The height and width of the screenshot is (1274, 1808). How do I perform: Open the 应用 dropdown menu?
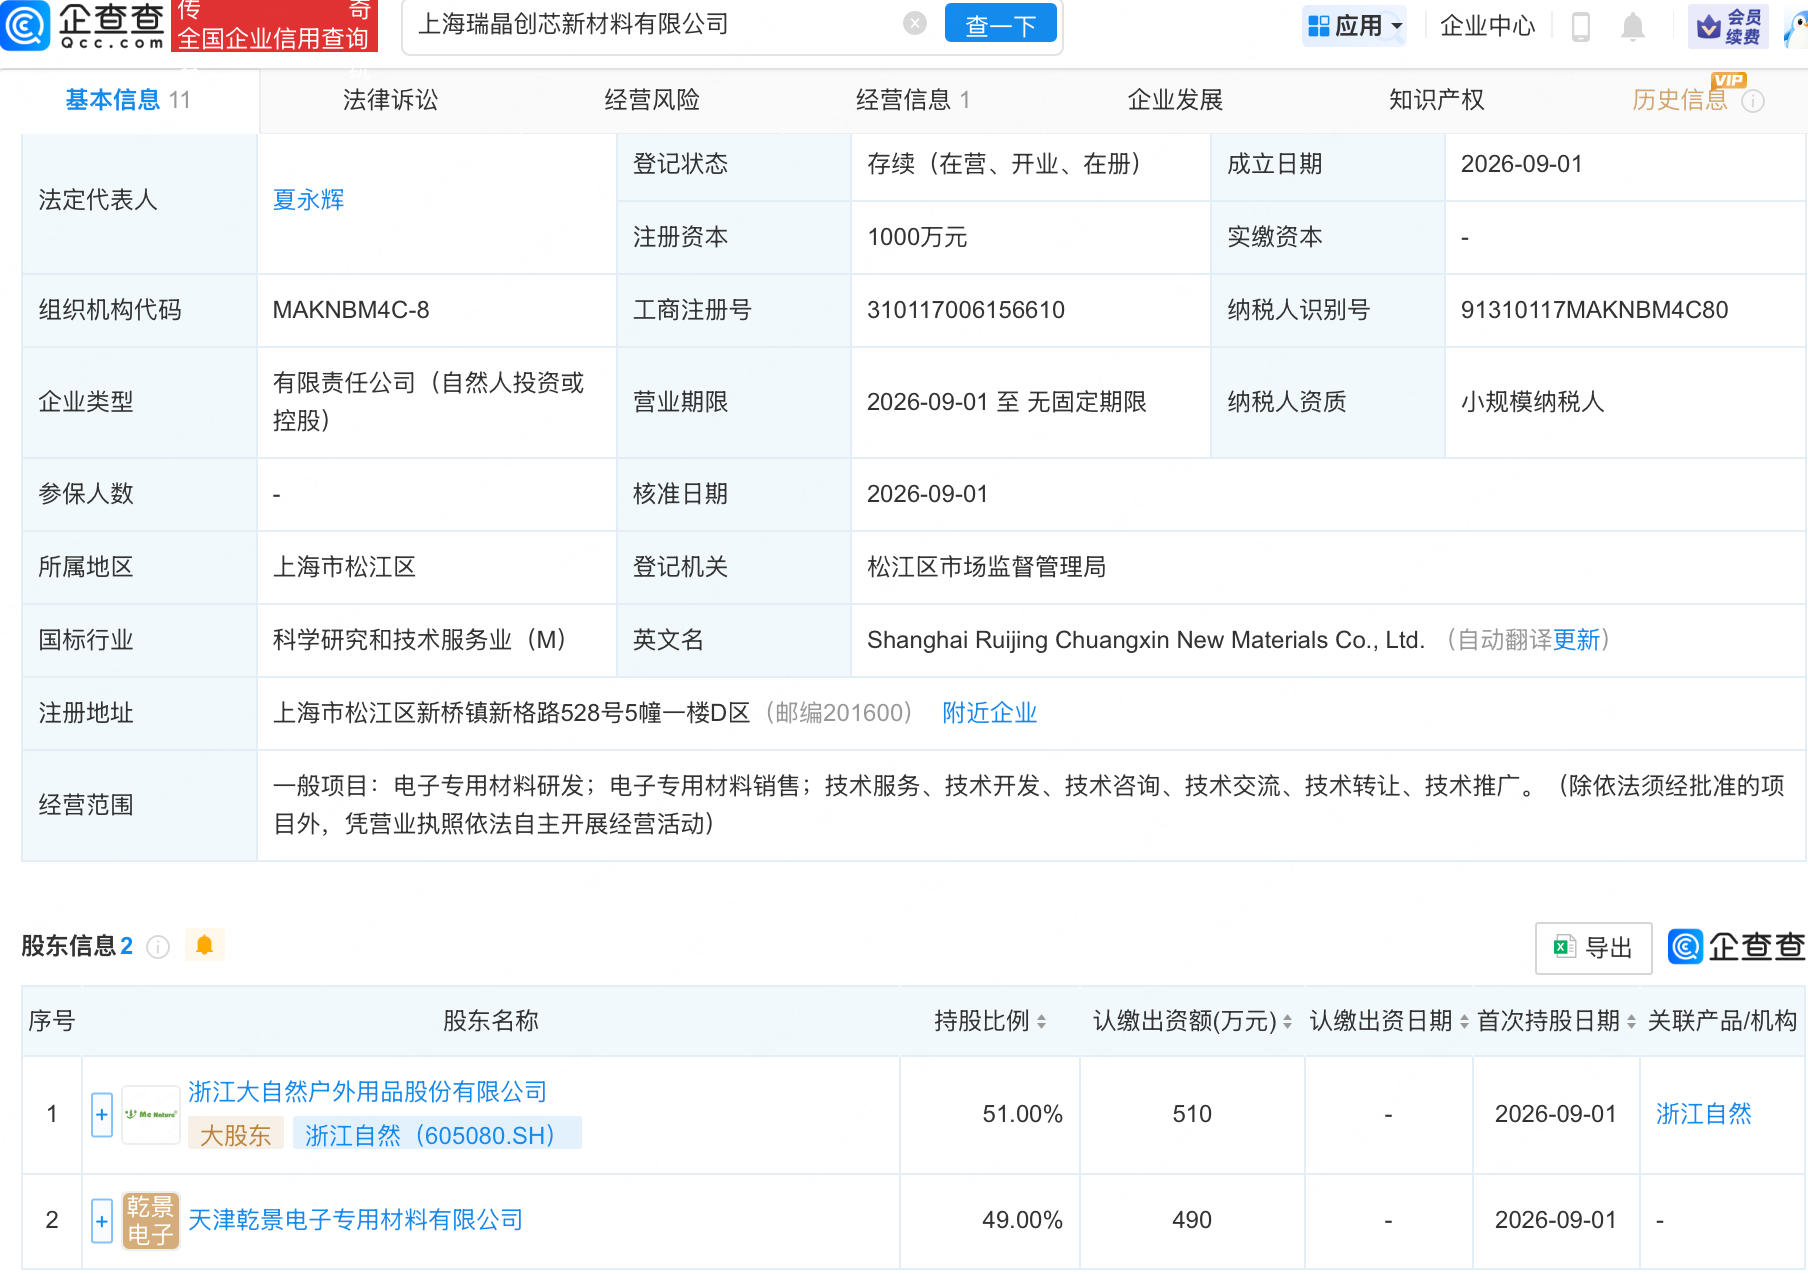[1355, 26]
